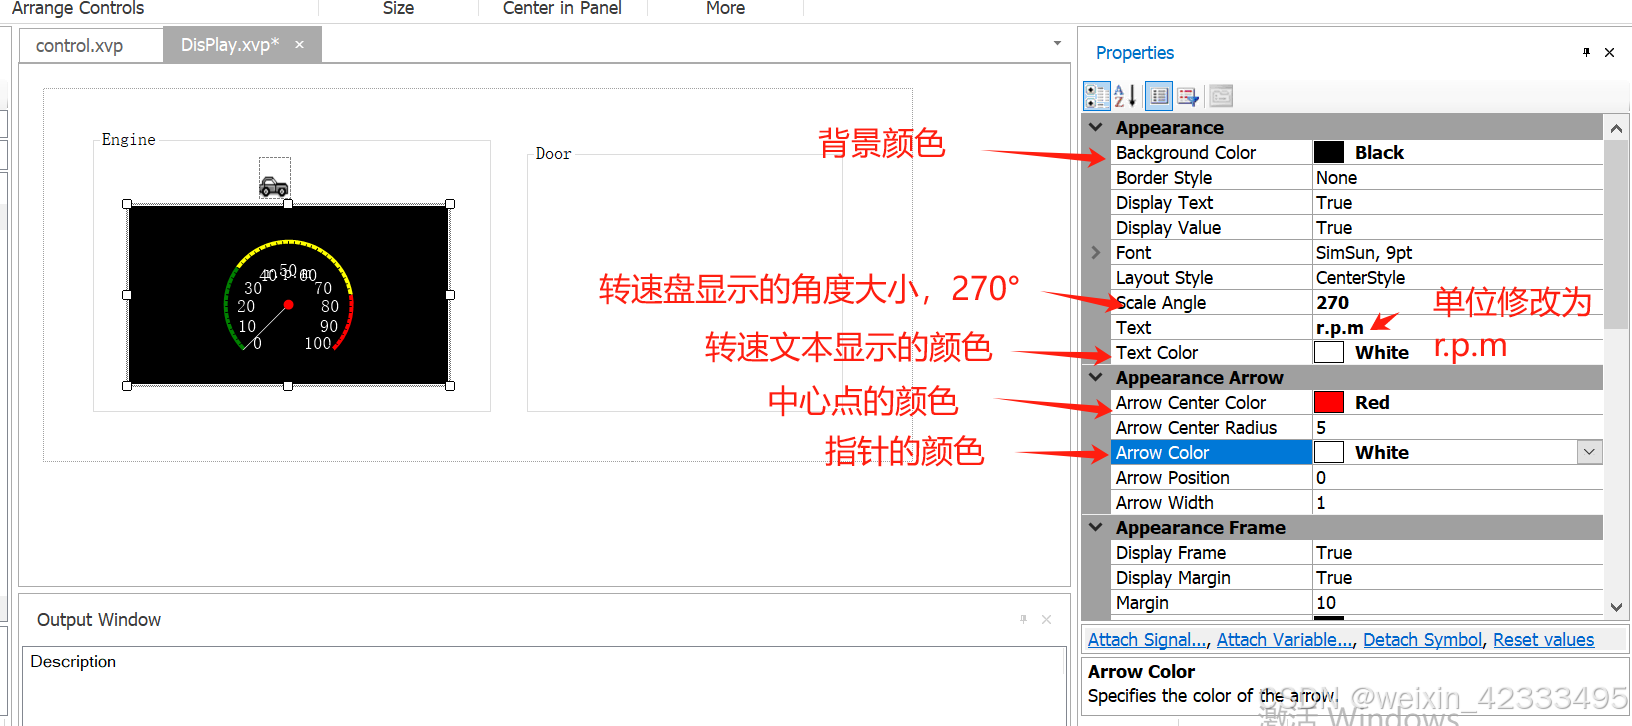Pin the Output Window panel
The width and height of the screenshot is (1632, 726).
click(1023, 619)
